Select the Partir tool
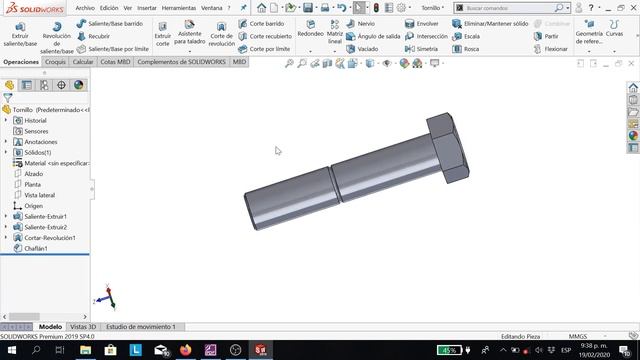Image resolution: width=640 pixels, height=360 pixels. click(546, 36)
